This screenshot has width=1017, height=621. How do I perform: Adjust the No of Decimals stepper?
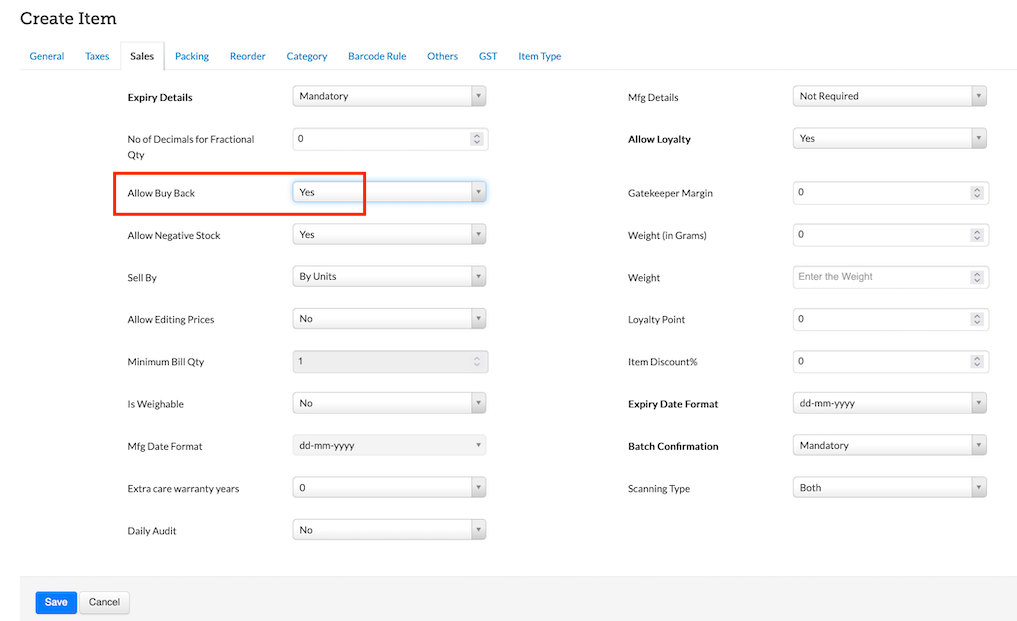477,139
